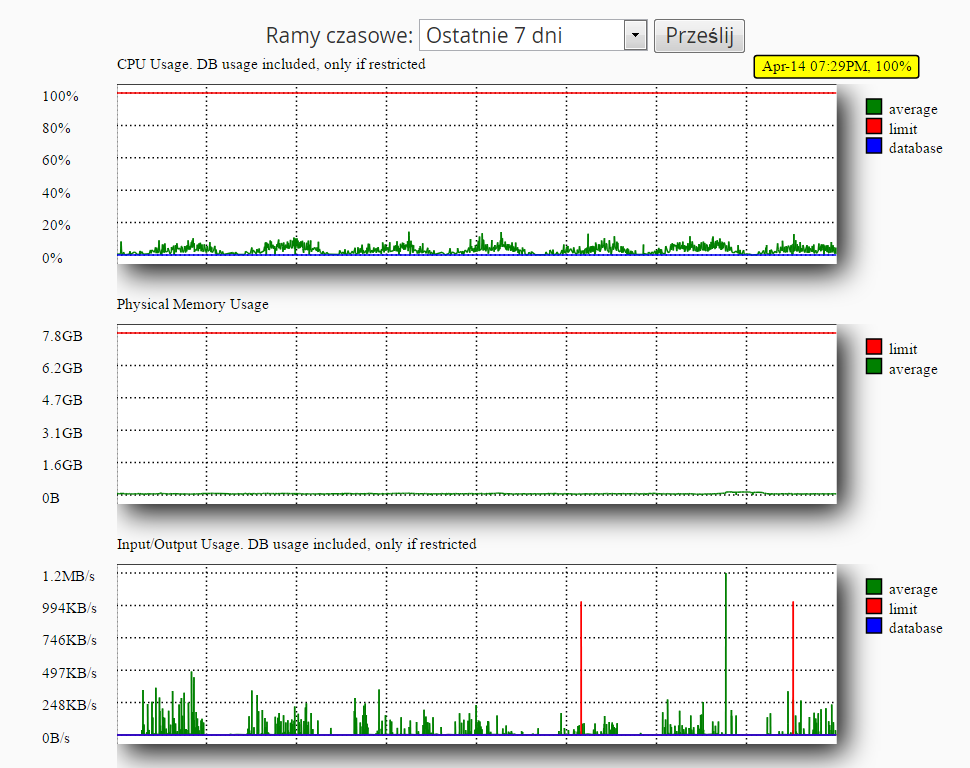This screenshot has width=970, height=768.
Task: Click the 746KB/s I/O axis label
Action: point(69,641)
